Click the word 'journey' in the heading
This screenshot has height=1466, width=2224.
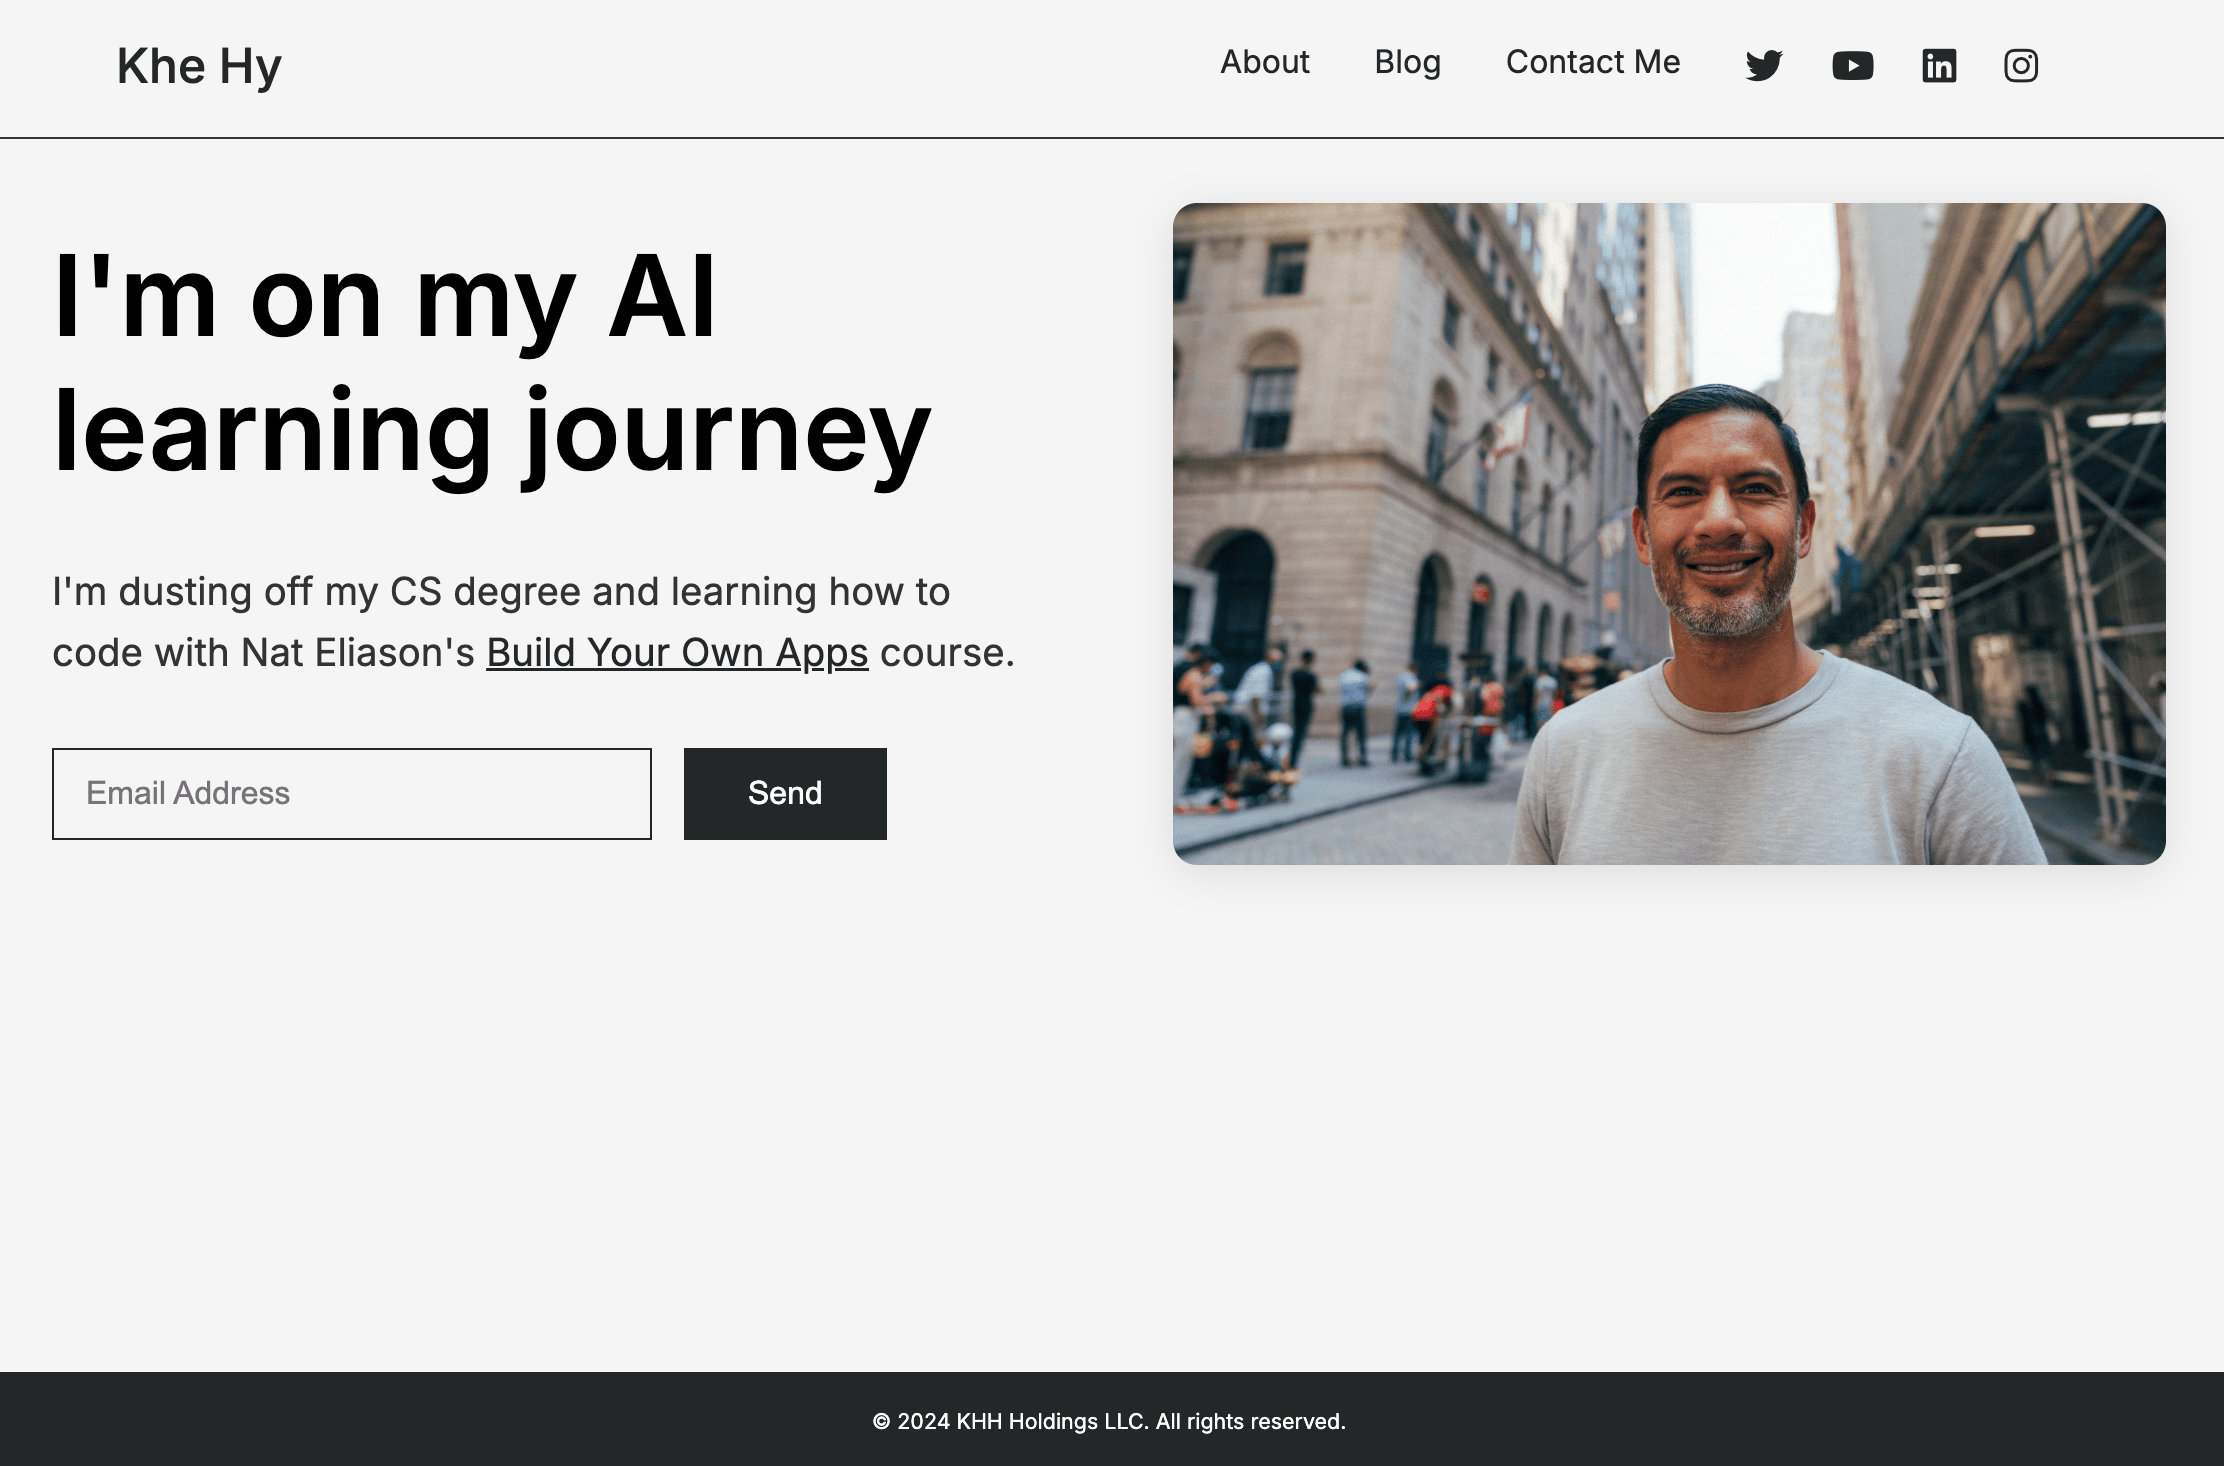729,433
